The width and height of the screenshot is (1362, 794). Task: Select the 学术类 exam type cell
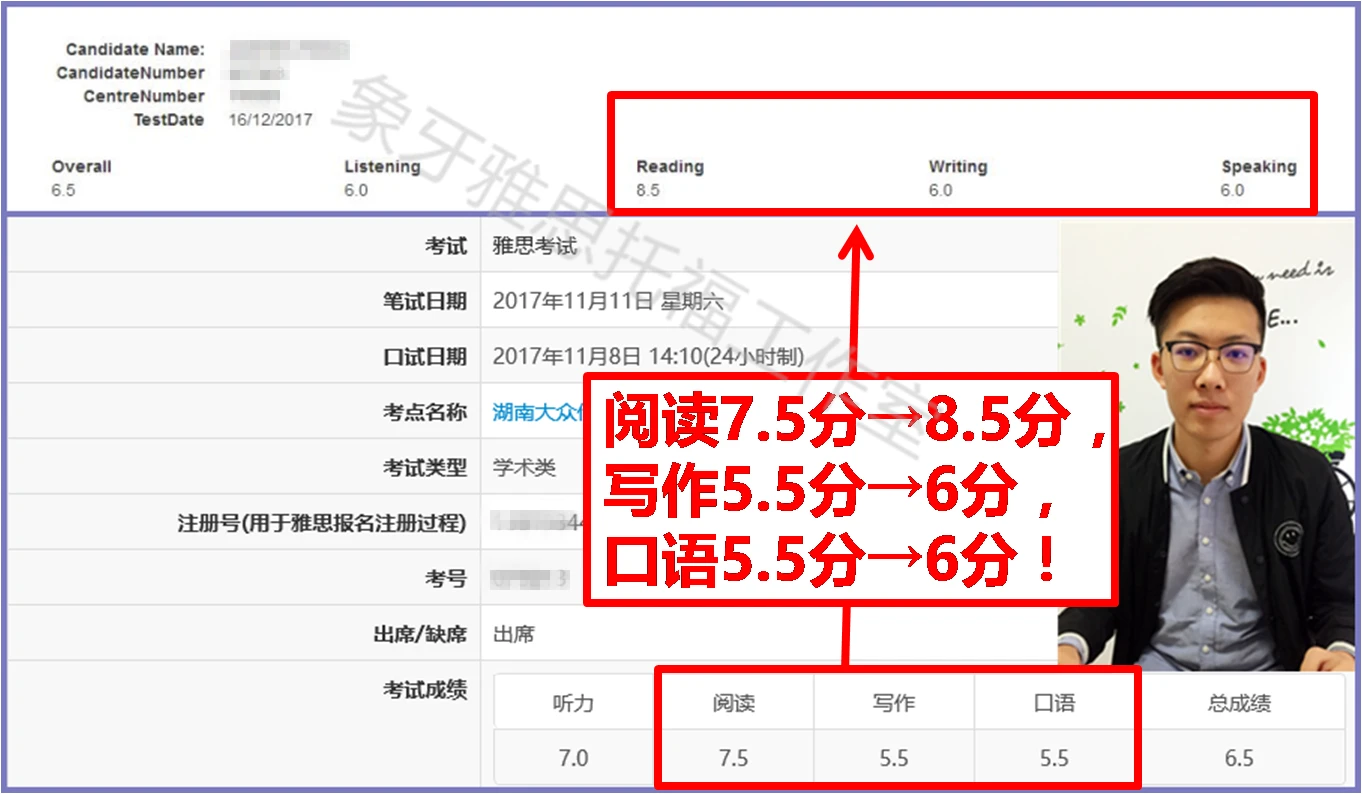520,466
